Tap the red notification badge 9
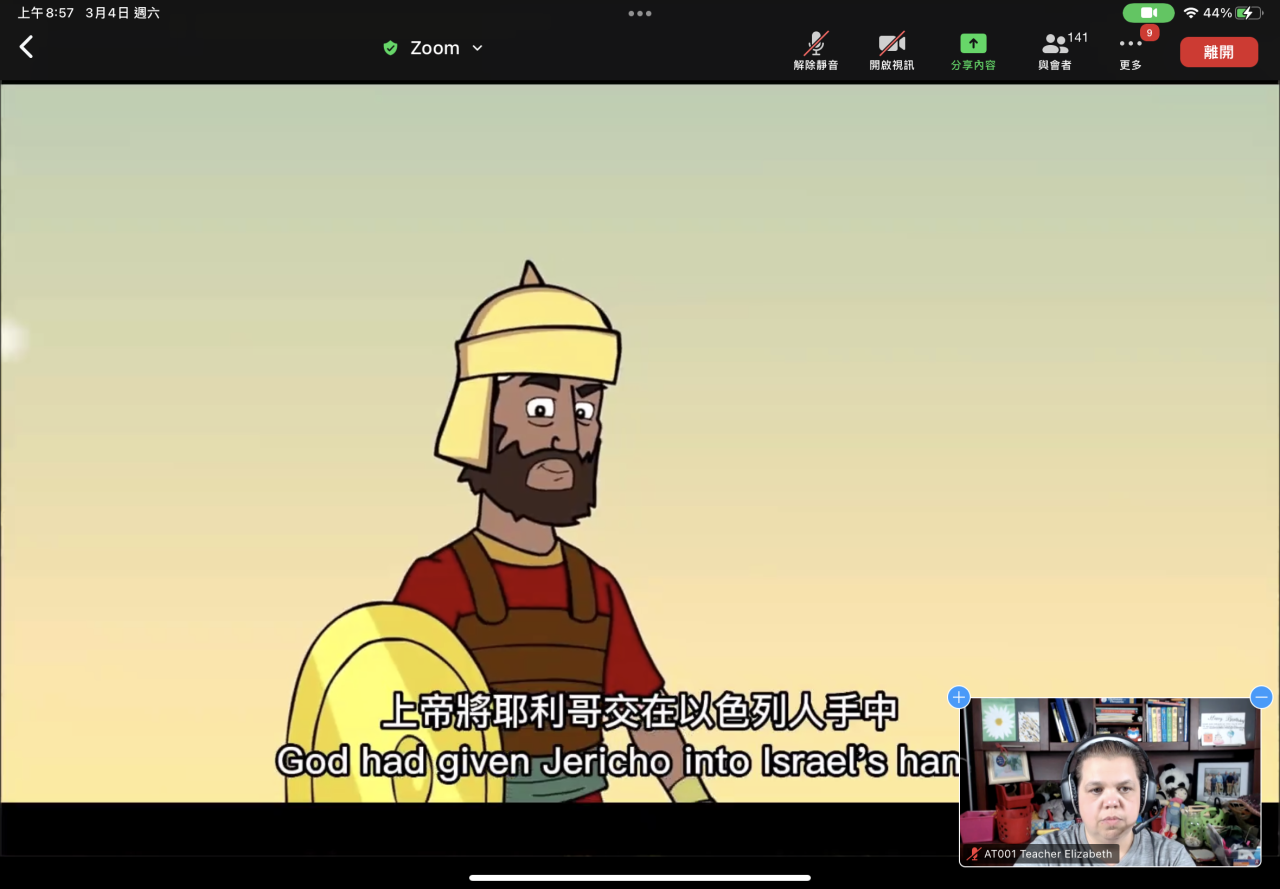This screenshot has width=1280, height=889. point(1150,33)
